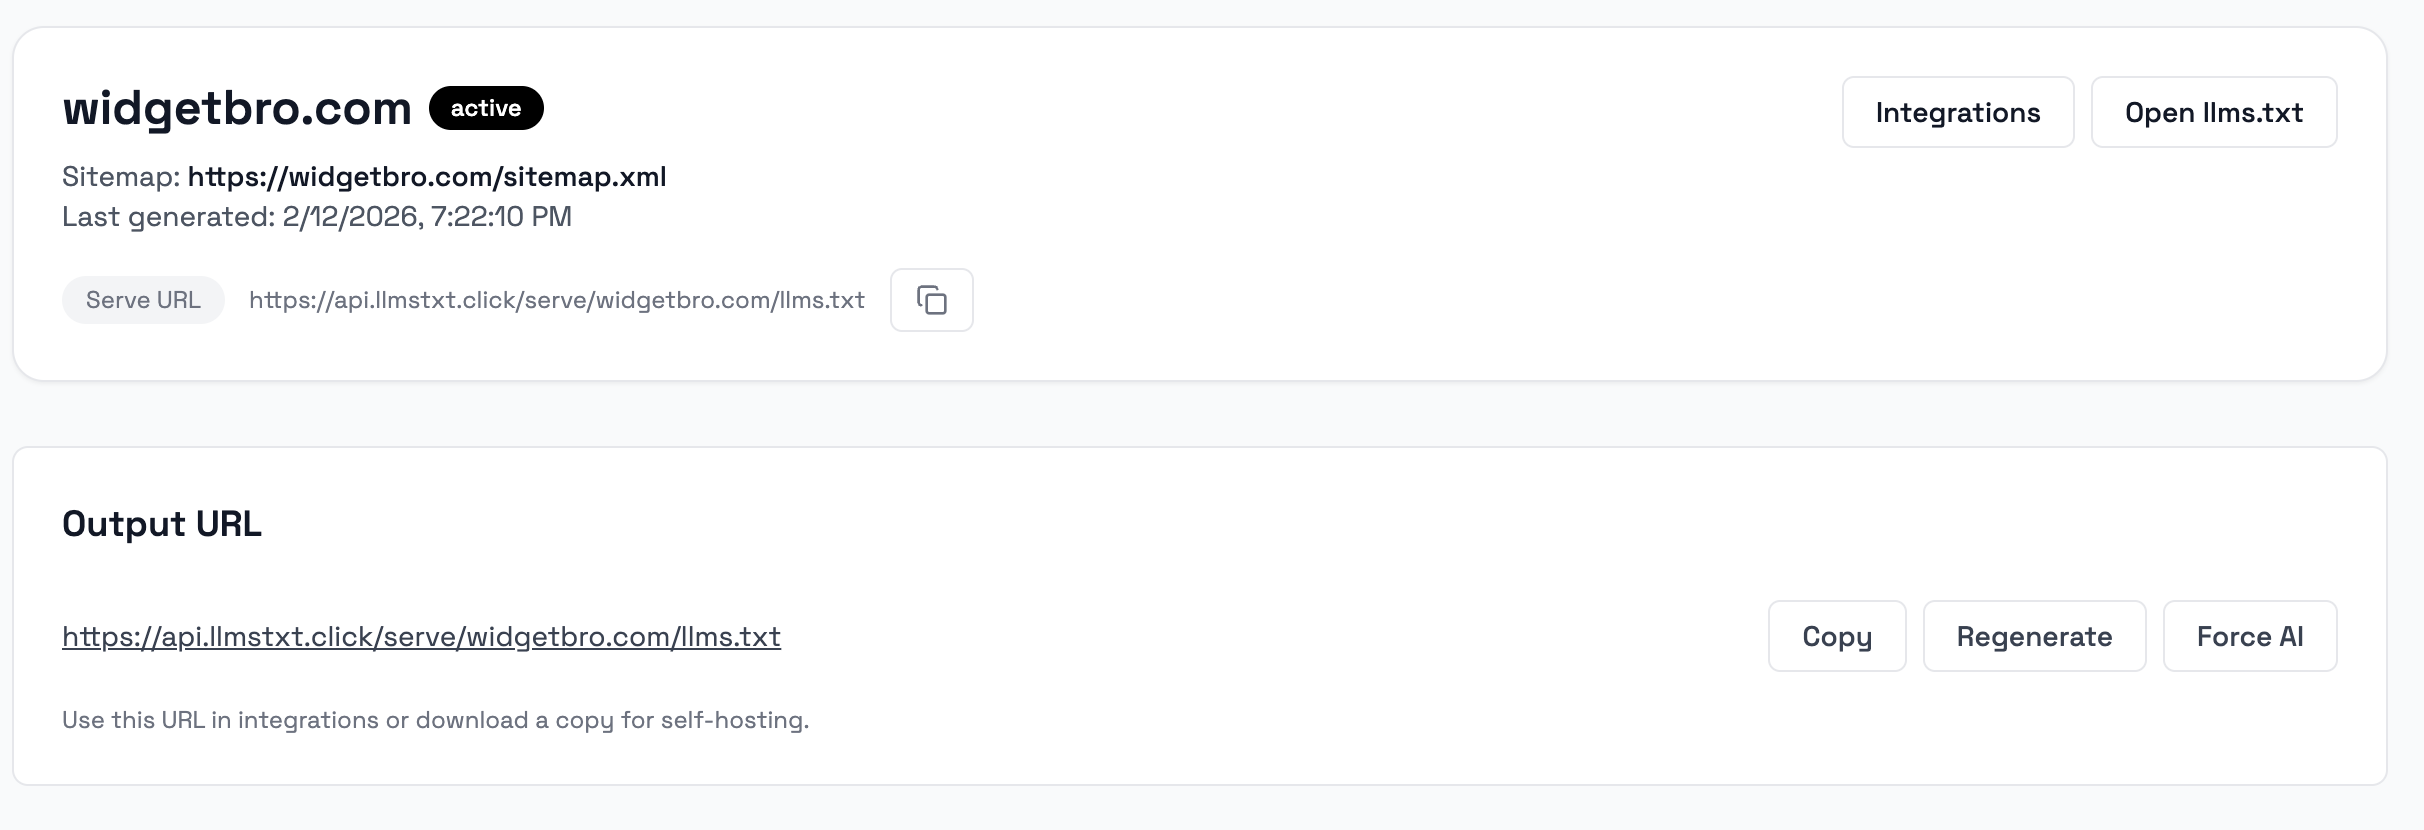
Task: Click the self-hosting helper text
Action: [x=436, y=719]
